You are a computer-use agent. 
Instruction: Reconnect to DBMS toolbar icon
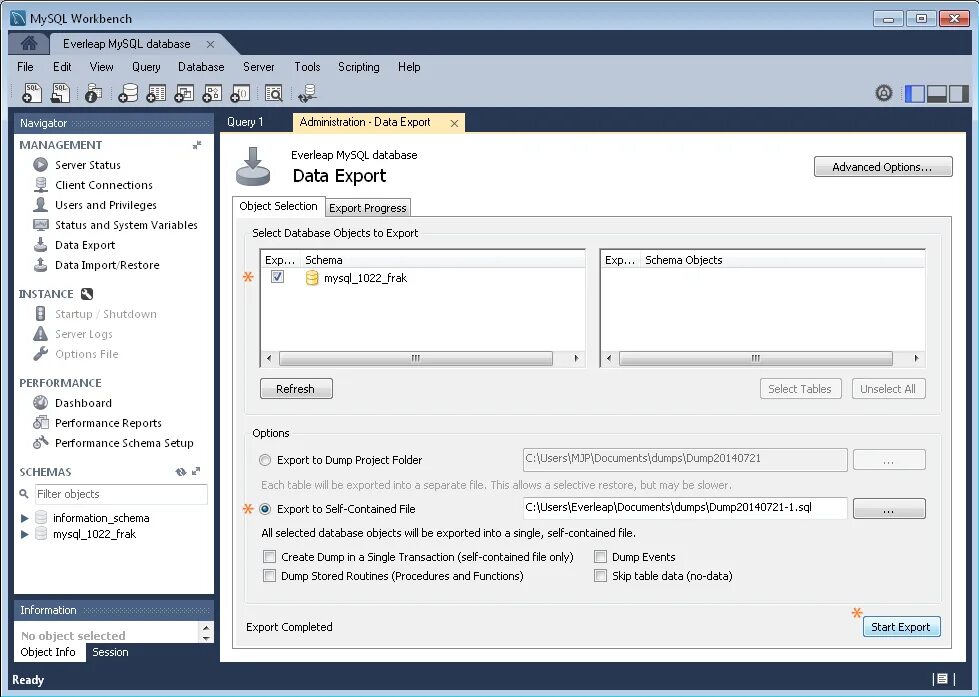(x=307, y=93)
